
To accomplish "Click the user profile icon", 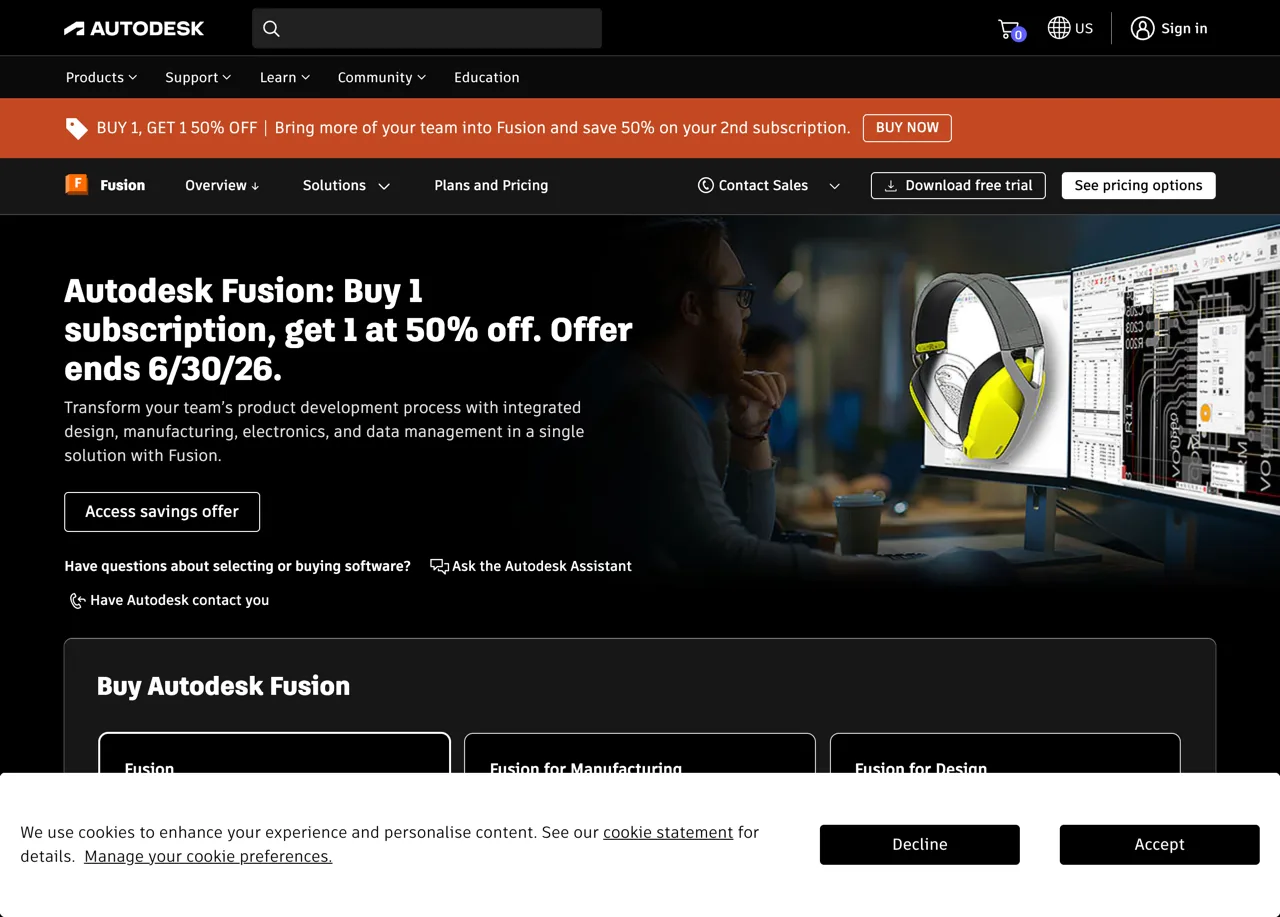I will pyautogui.click(x=1142, y=28).
